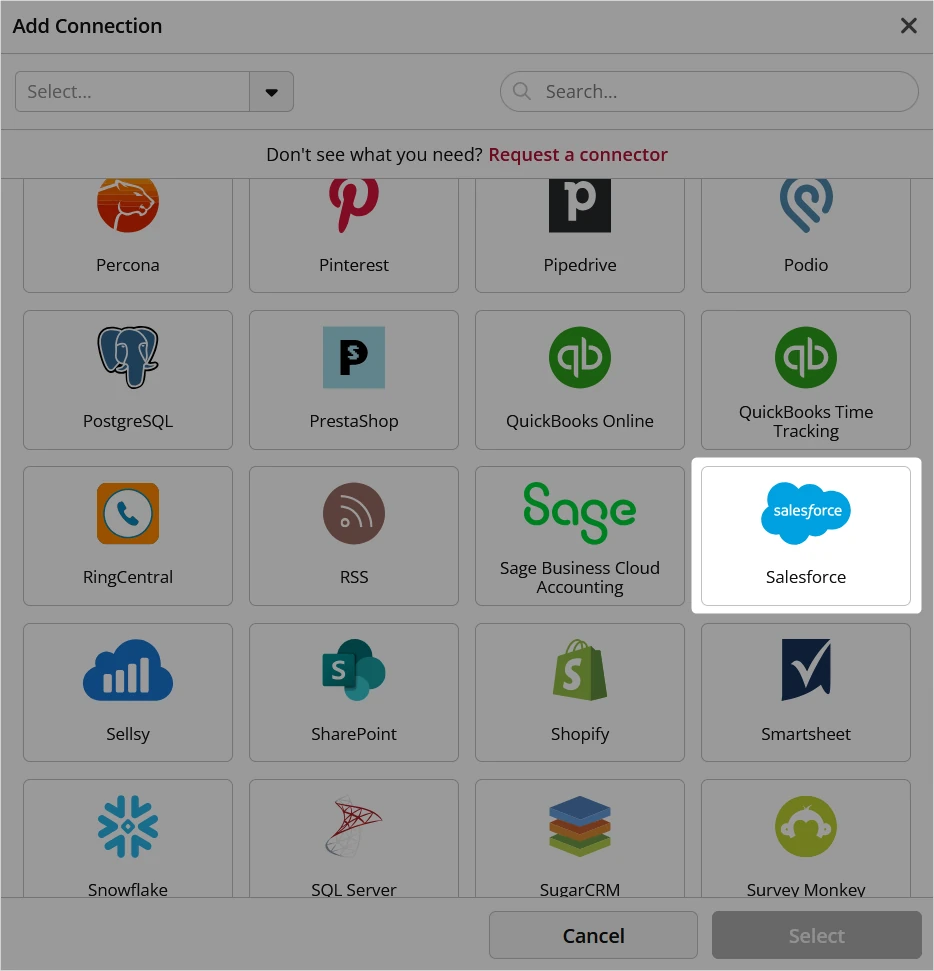Select the PrestaShop connector icon

coord(354,357)
